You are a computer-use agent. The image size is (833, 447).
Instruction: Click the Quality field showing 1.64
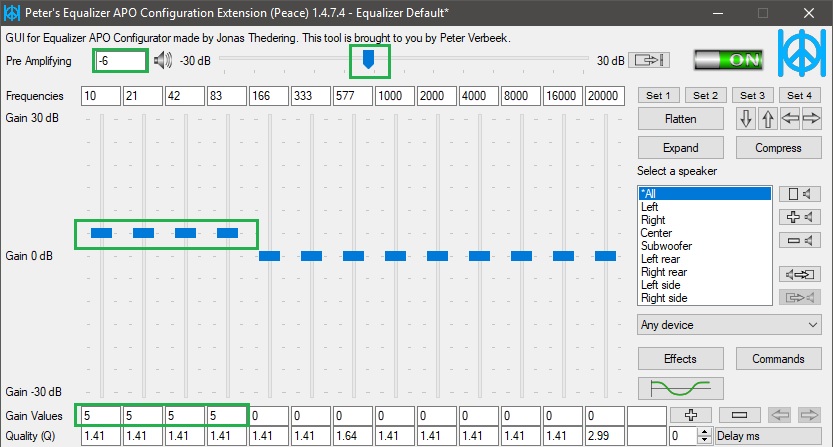[353, 436]
